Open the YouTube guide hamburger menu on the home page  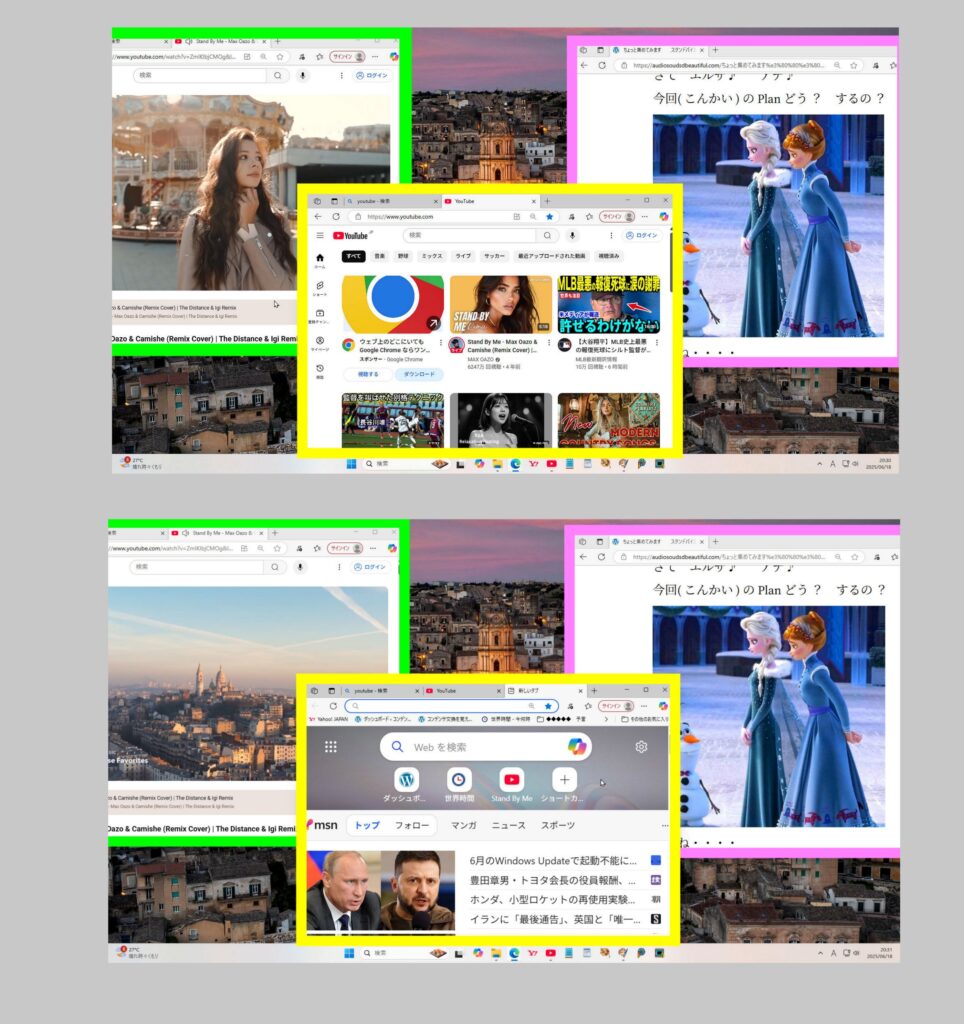pyautogui.click(x=320, y=236)
